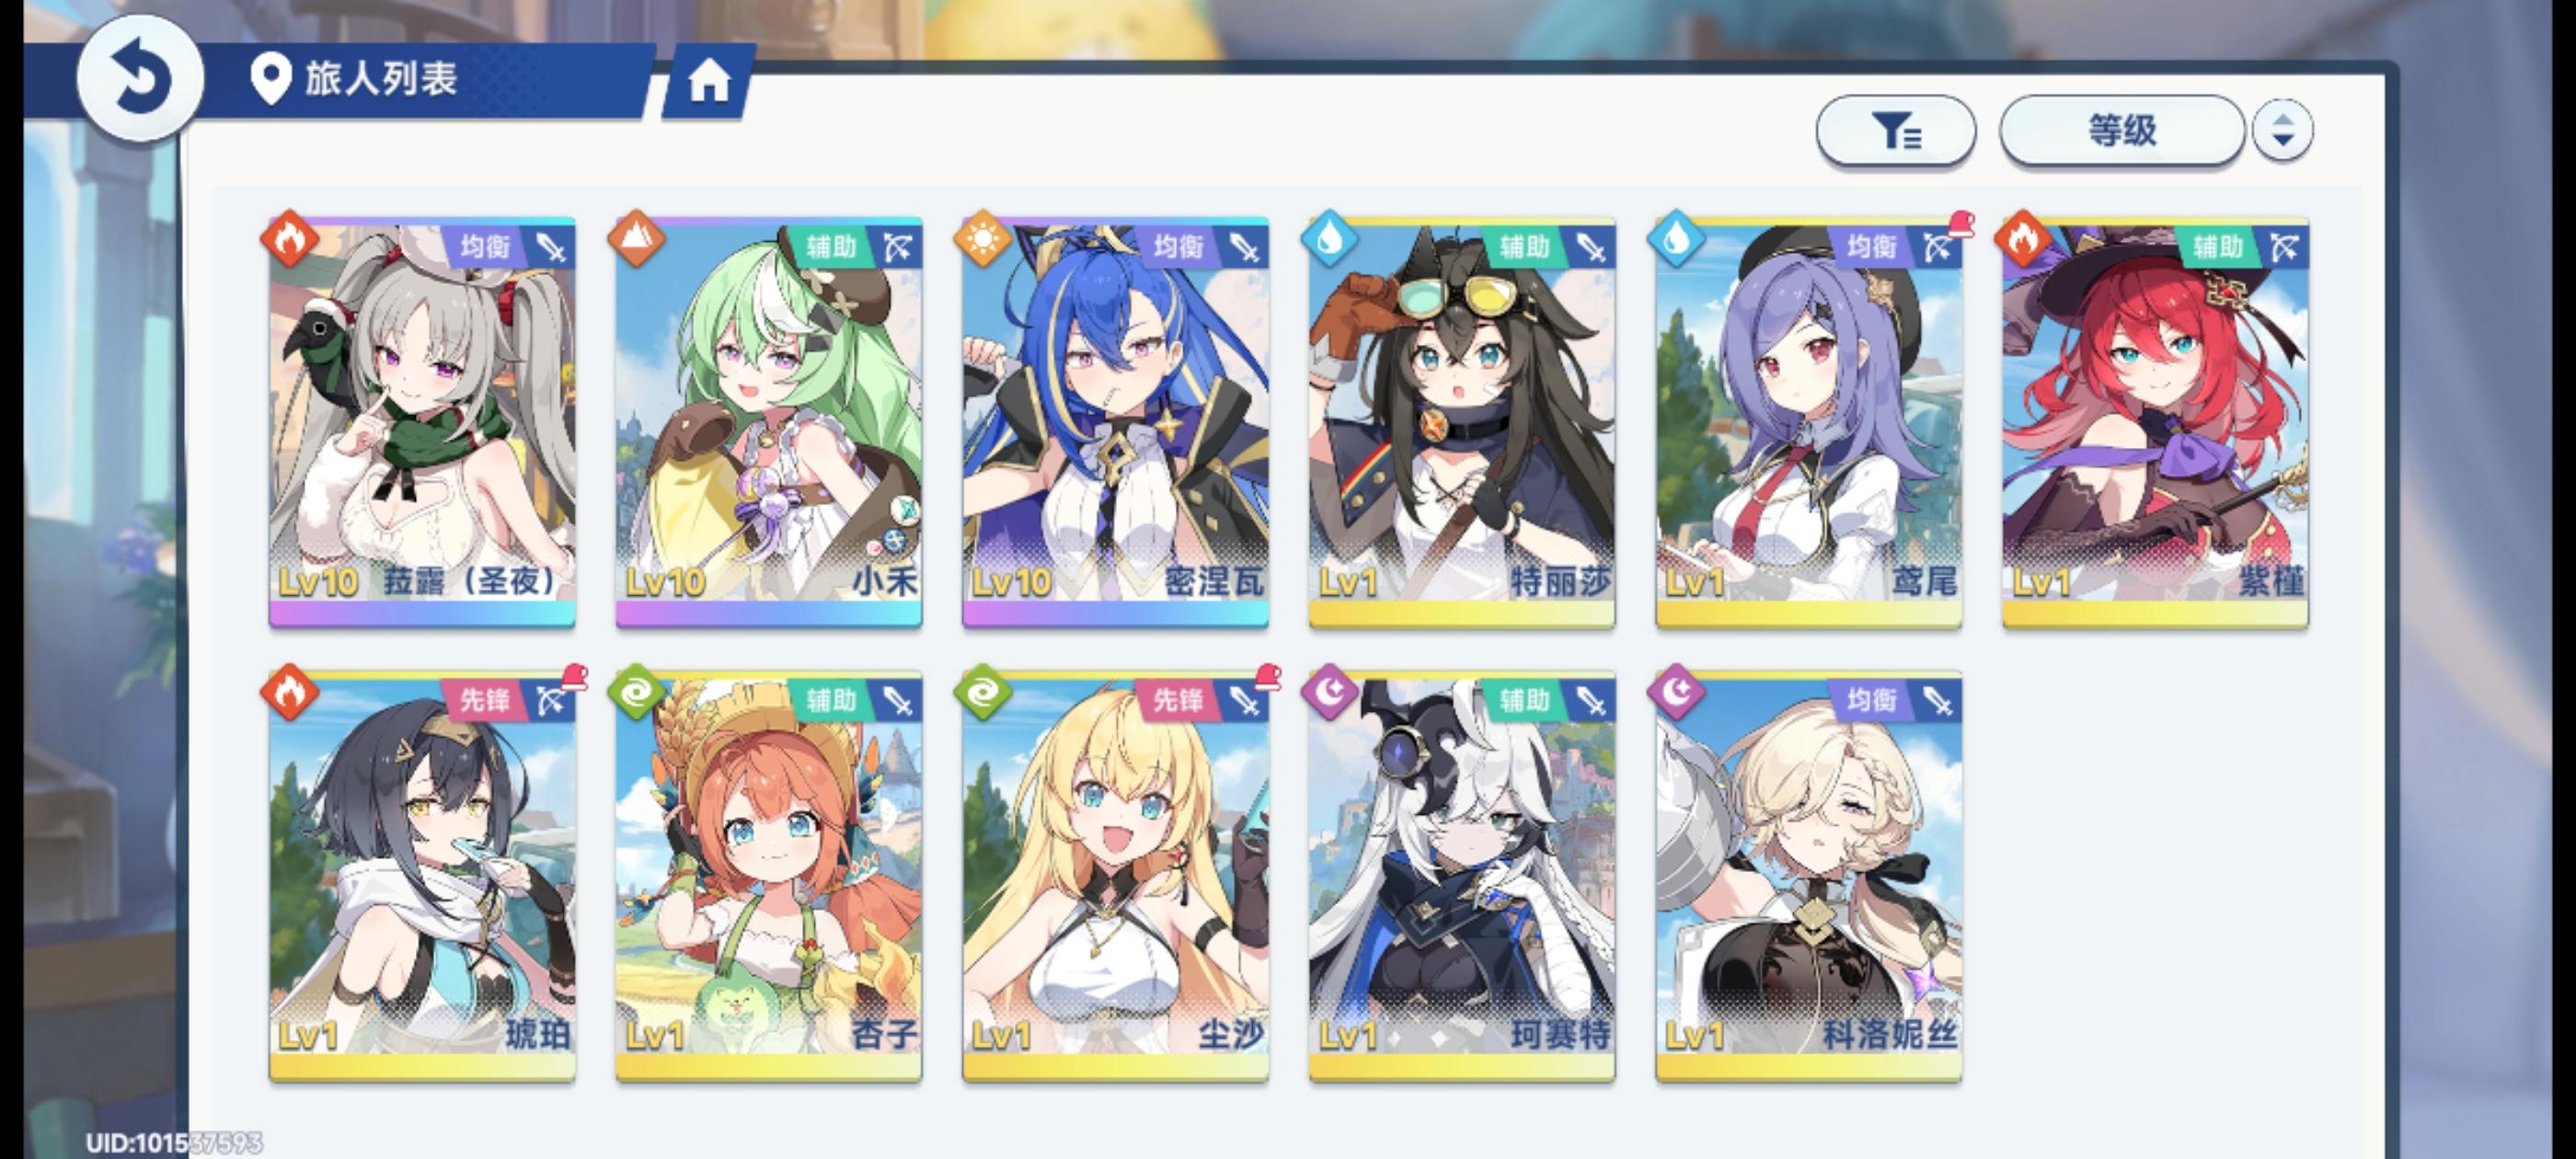The height and width of the screenshot is (1159, 2576).
Task: Click 先锋 role tag on 琥珀
Action: coord(485,700)
